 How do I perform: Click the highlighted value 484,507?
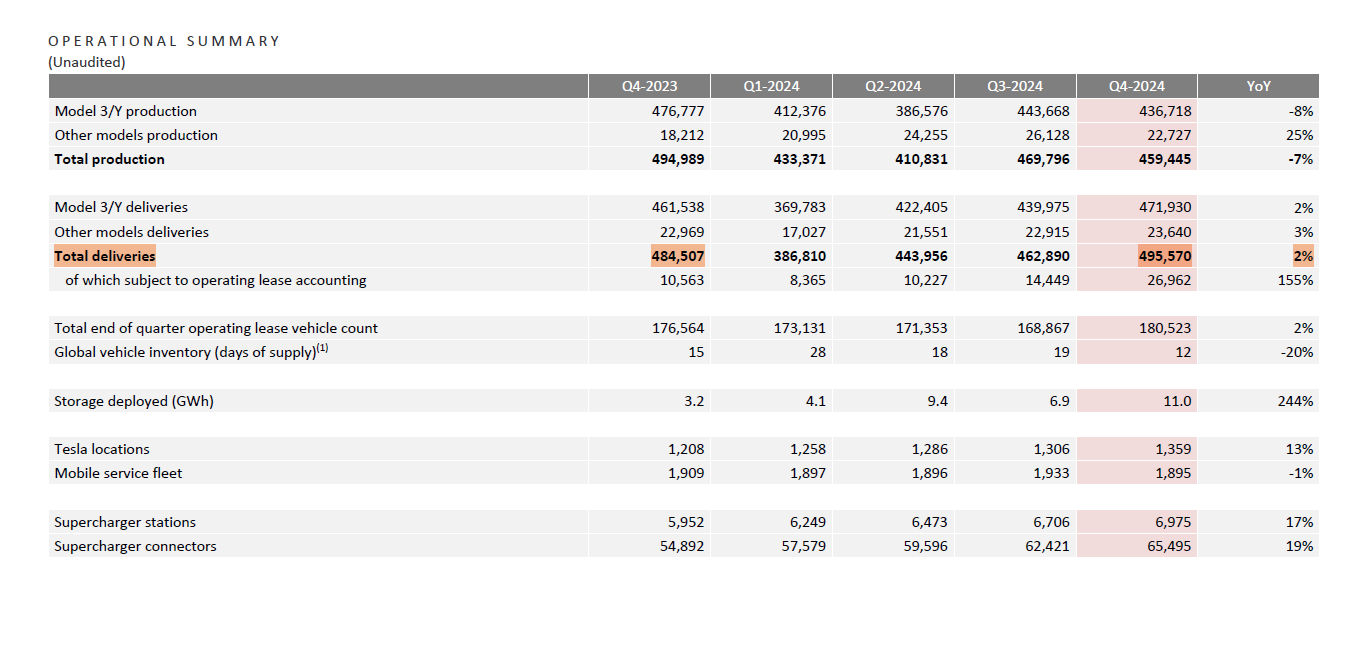point(678,256)
